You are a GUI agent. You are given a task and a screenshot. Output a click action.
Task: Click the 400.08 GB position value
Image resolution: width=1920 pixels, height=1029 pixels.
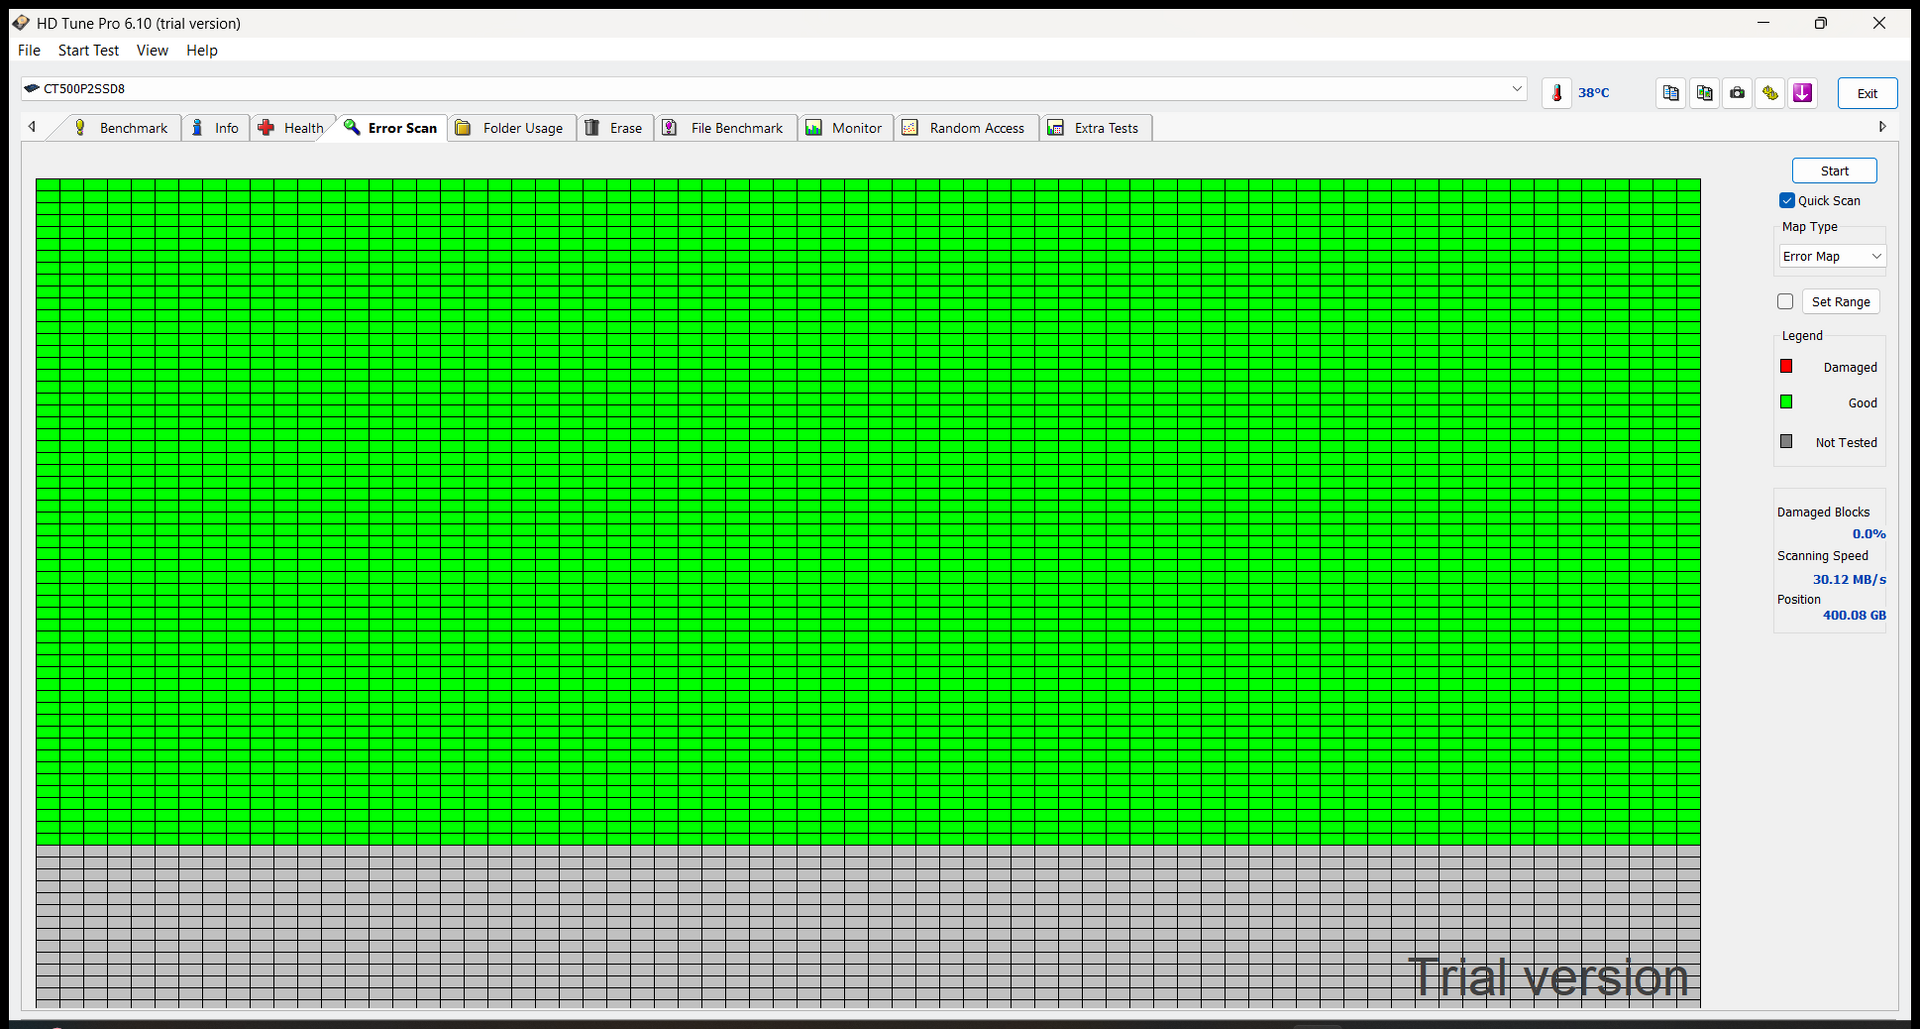(x=1854, y=615)
